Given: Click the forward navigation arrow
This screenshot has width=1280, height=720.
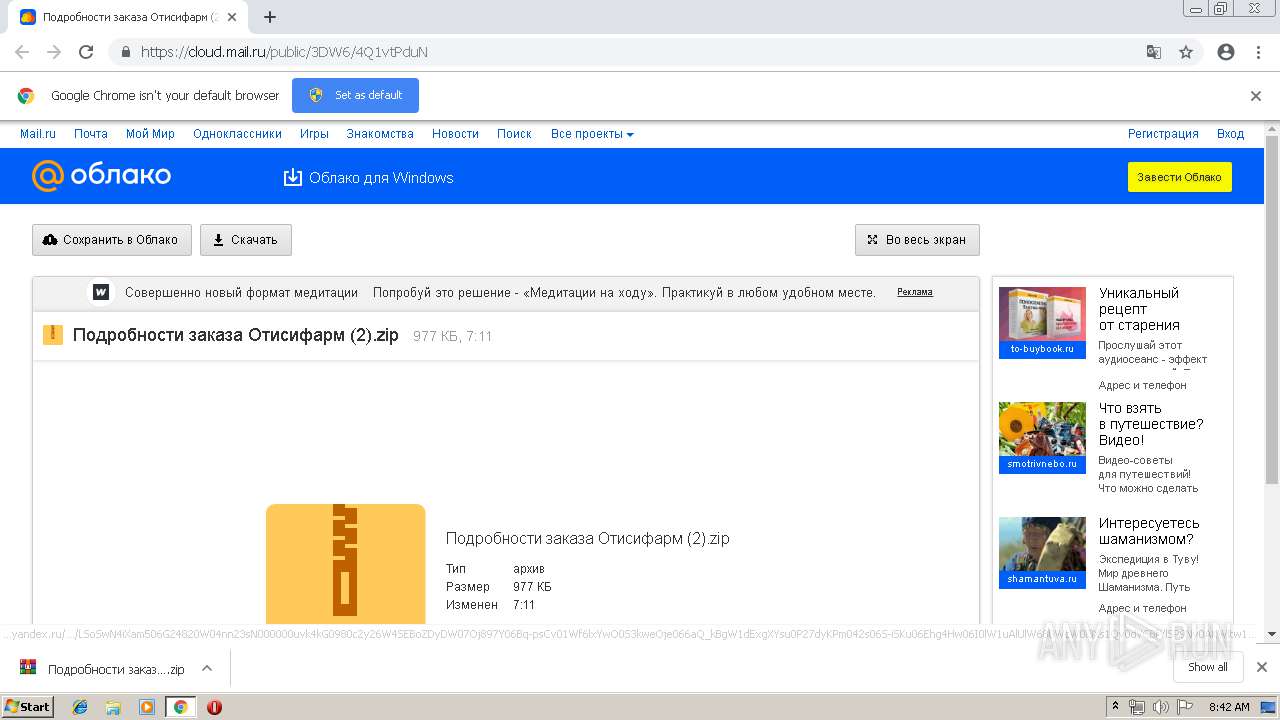Looking at the screenshot, I should click(x=54, y=52).
